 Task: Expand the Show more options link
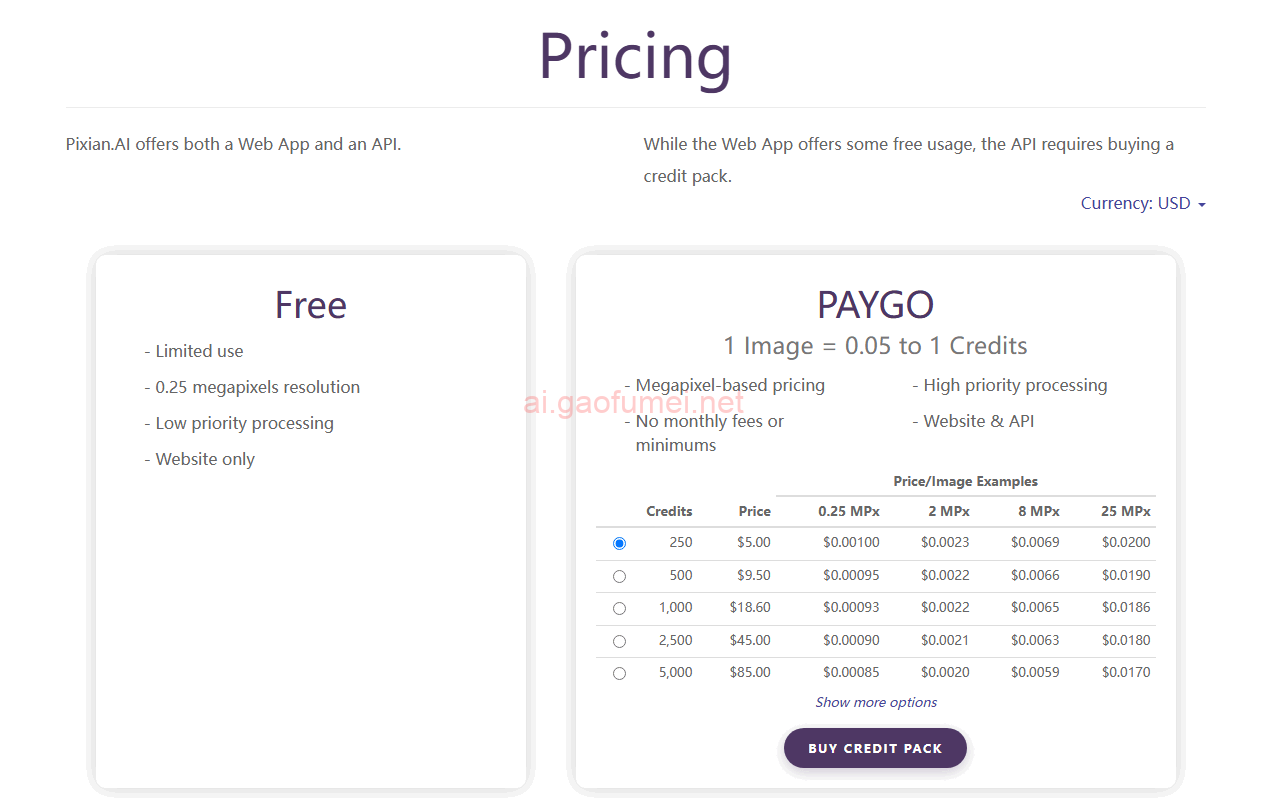click(x=876, y=702)
